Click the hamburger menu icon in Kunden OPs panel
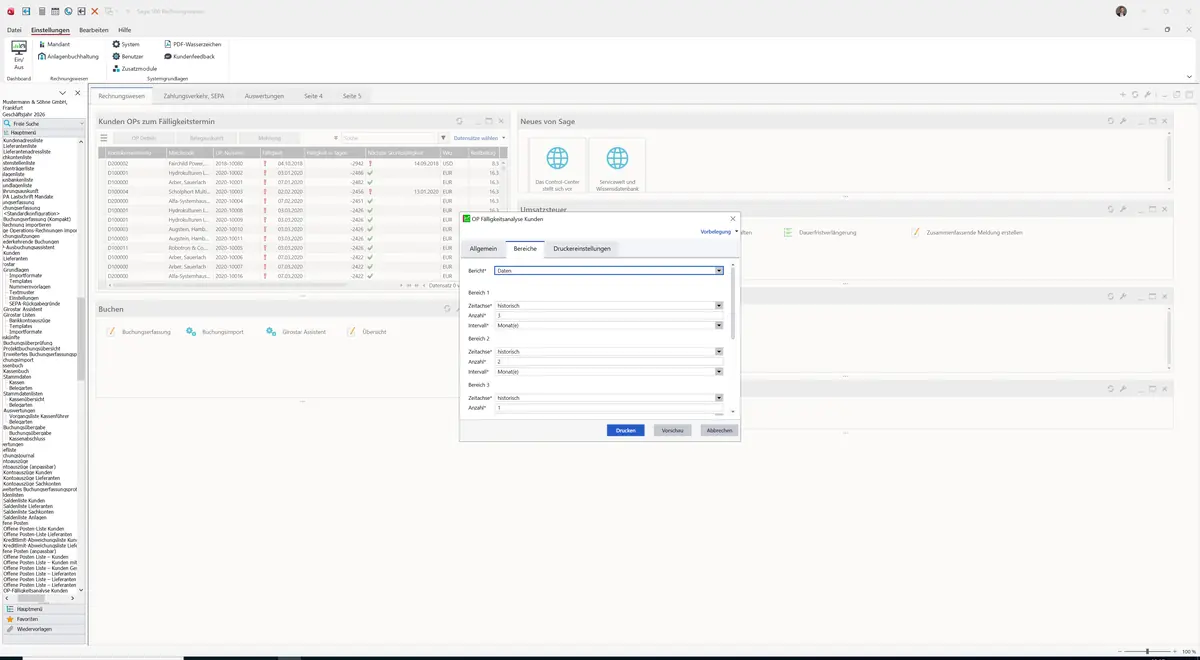Screen dimensions: 1200x660 click(104, 138)
